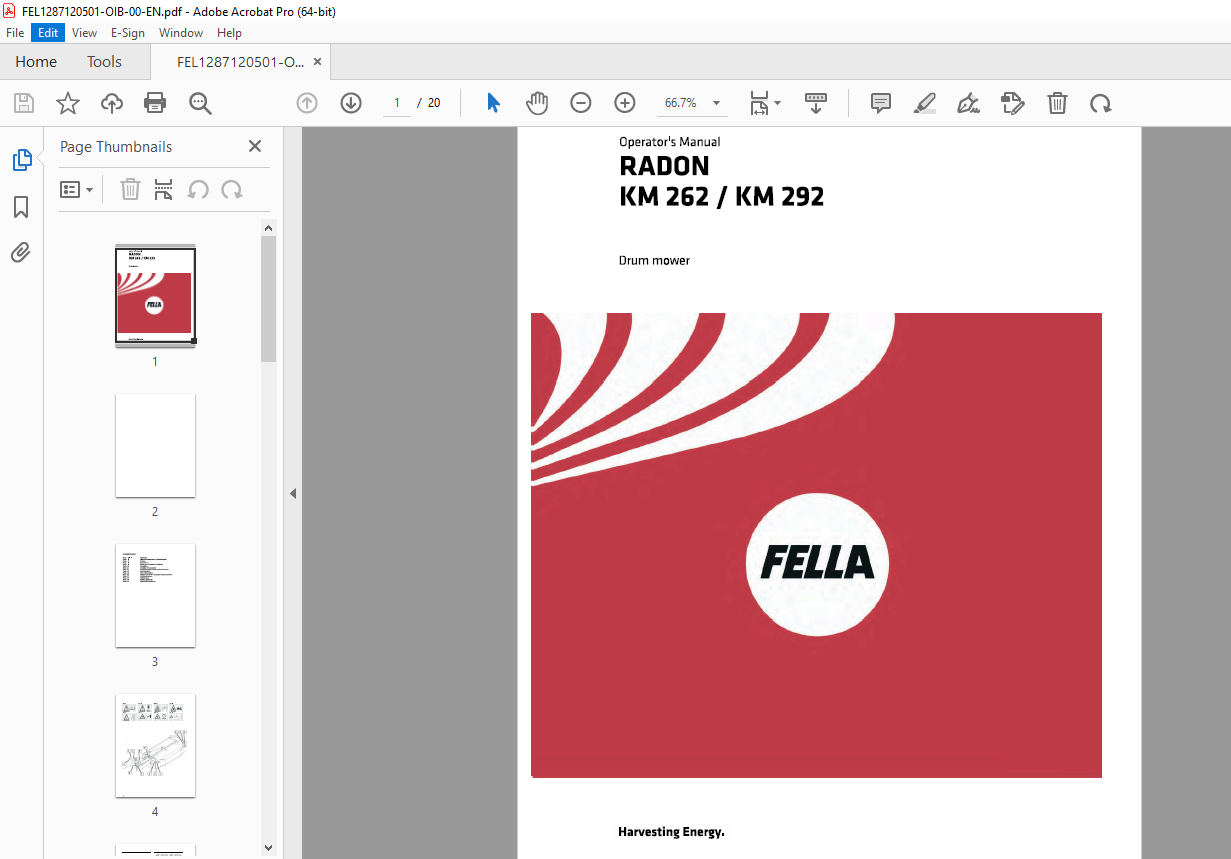This screenshot has width=1231, height=859.
Task: Click the fit page width icon
Action: [x=759, y=103]
